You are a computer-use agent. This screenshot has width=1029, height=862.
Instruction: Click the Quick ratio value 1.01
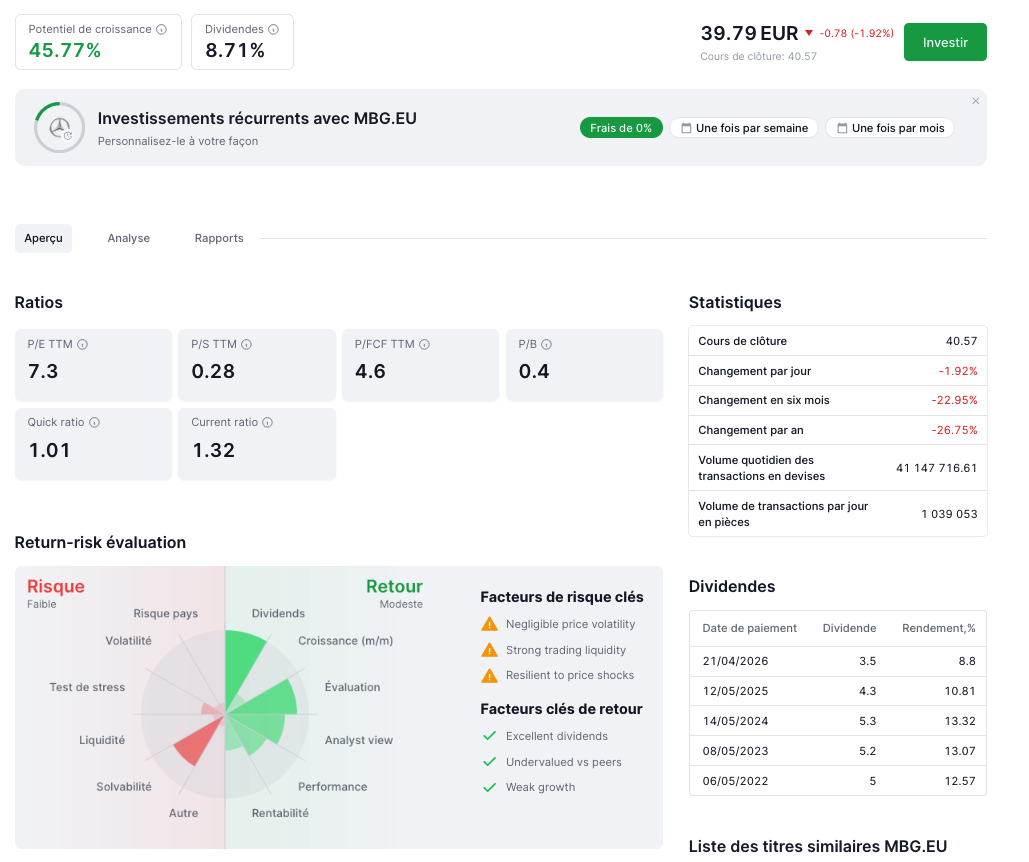coord(49,450)
